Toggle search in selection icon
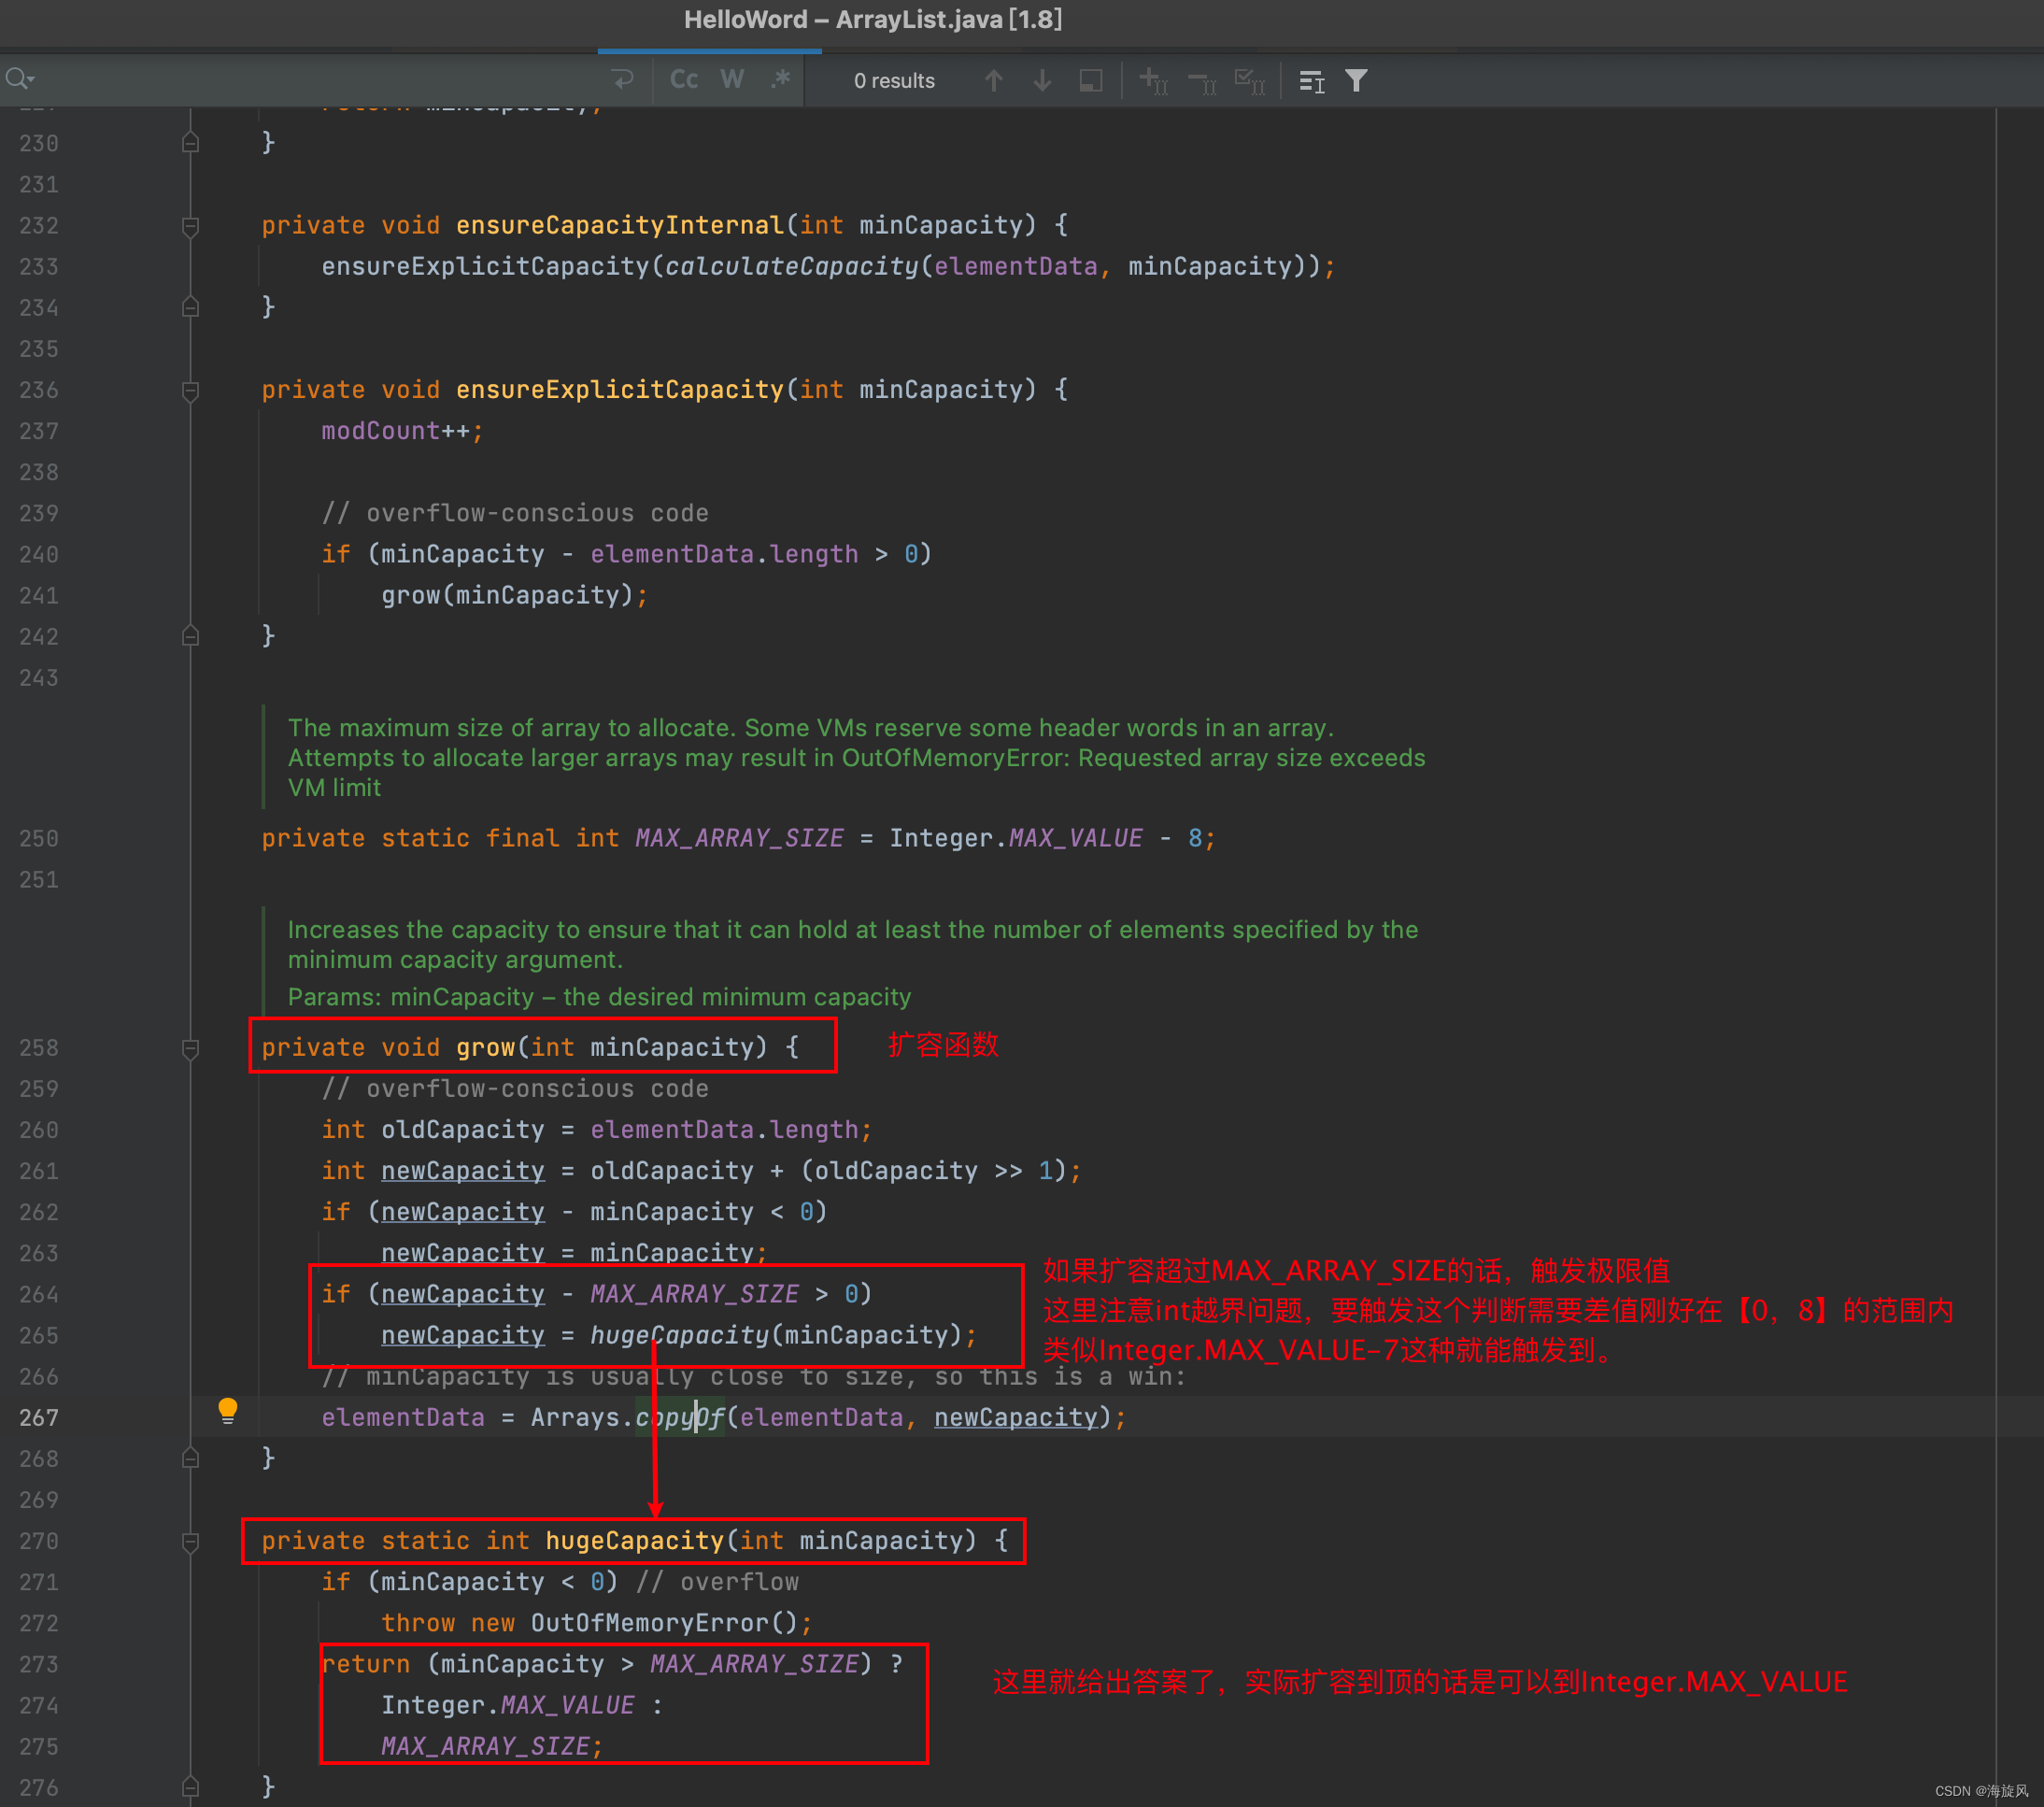 click(x=1311, y=81)
